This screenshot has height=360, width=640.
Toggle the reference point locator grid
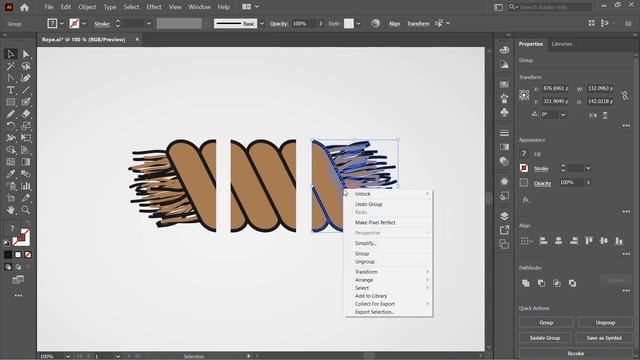(524, 95)
